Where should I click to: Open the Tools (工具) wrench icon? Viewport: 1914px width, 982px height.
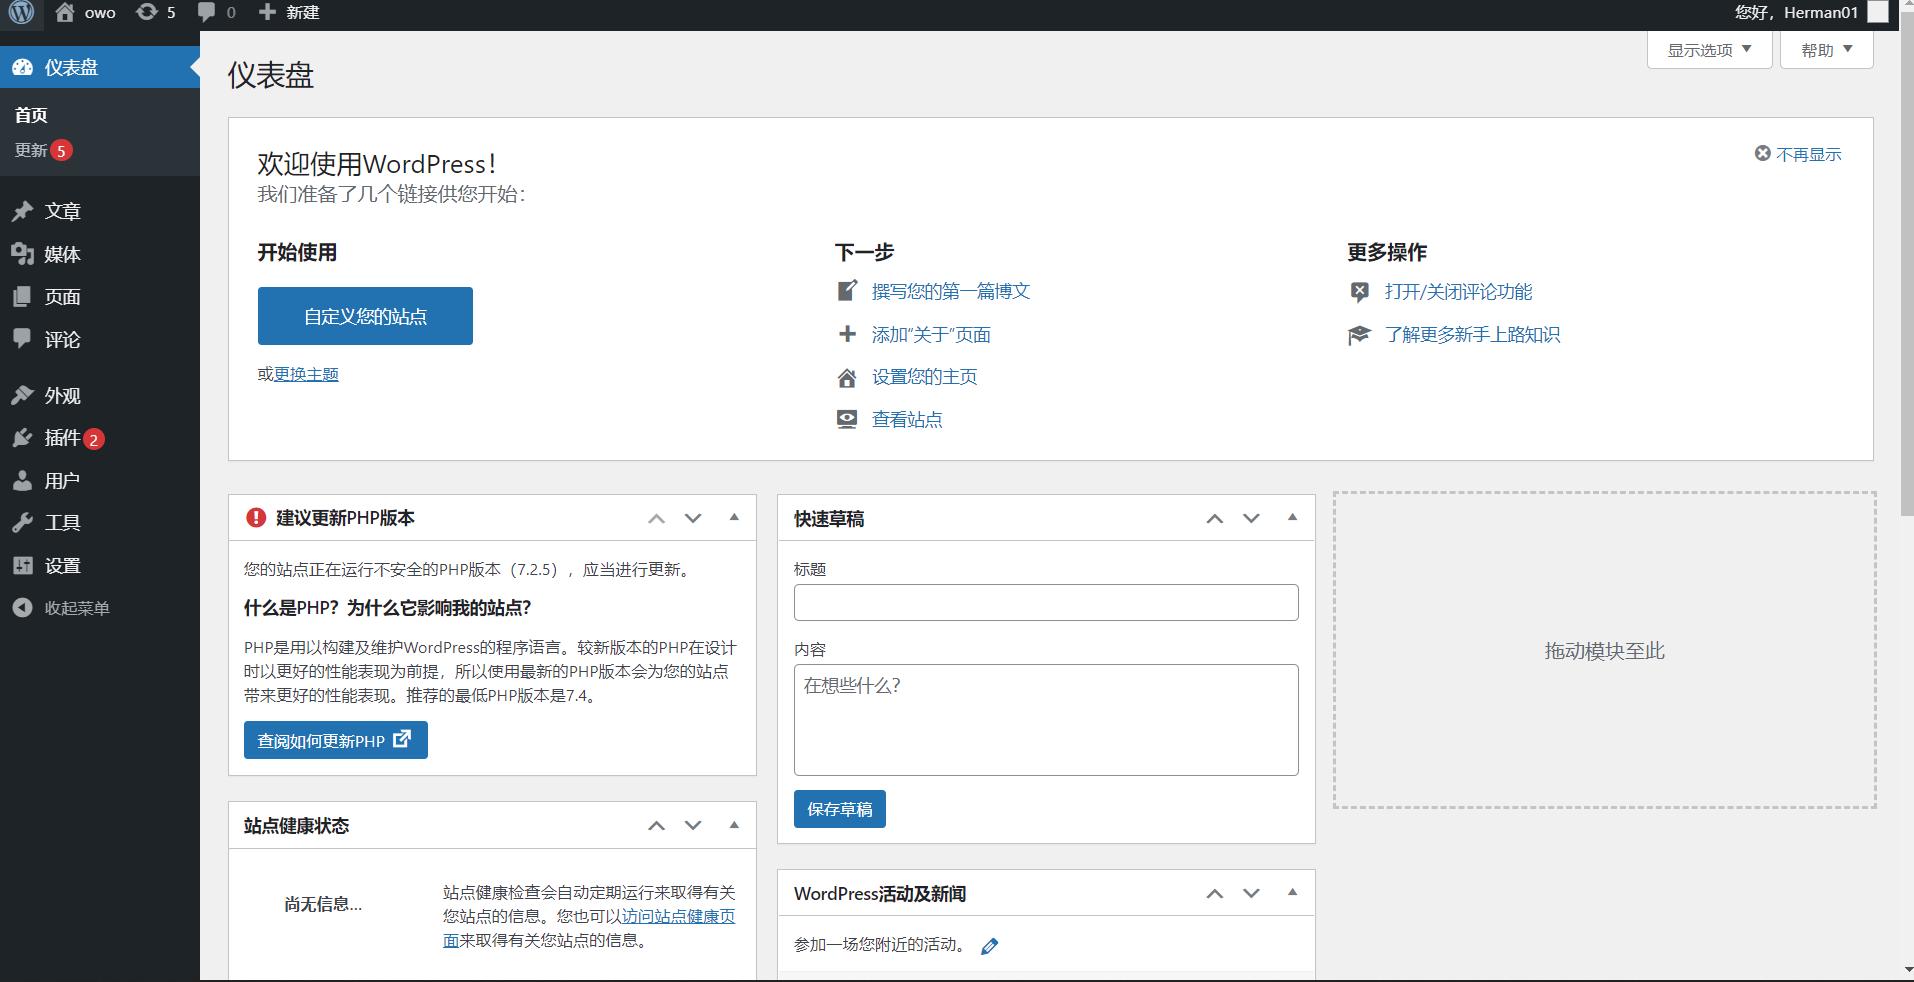[24, 522]
